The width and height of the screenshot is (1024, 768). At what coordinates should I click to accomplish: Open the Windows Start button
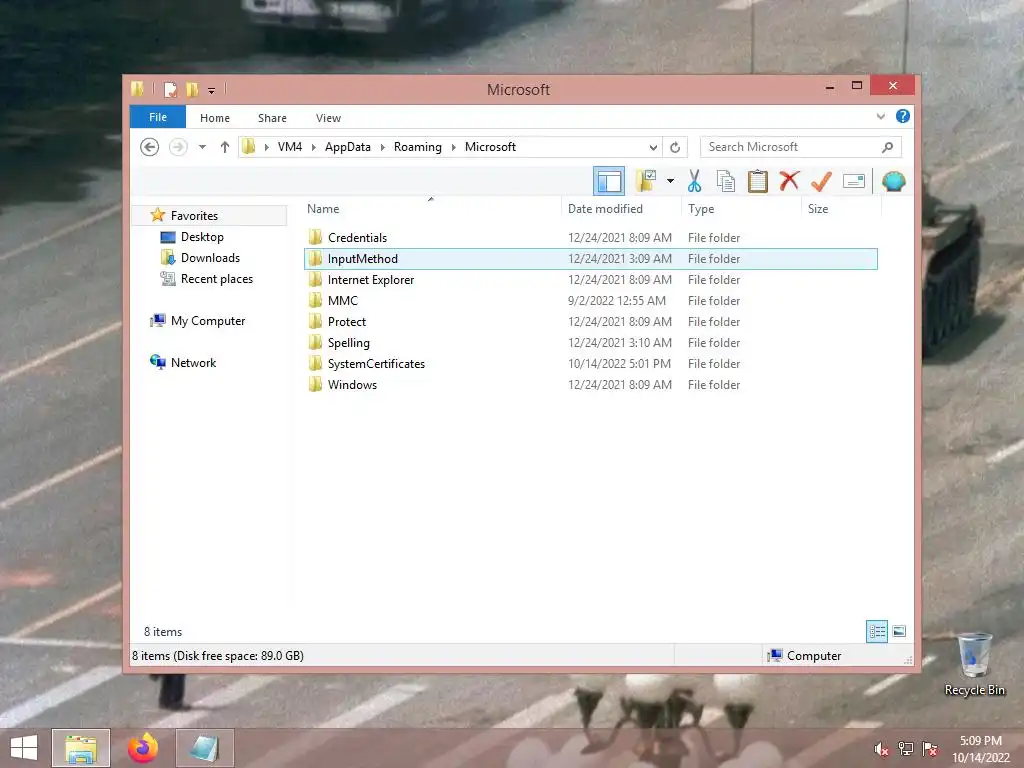point(24,748)
